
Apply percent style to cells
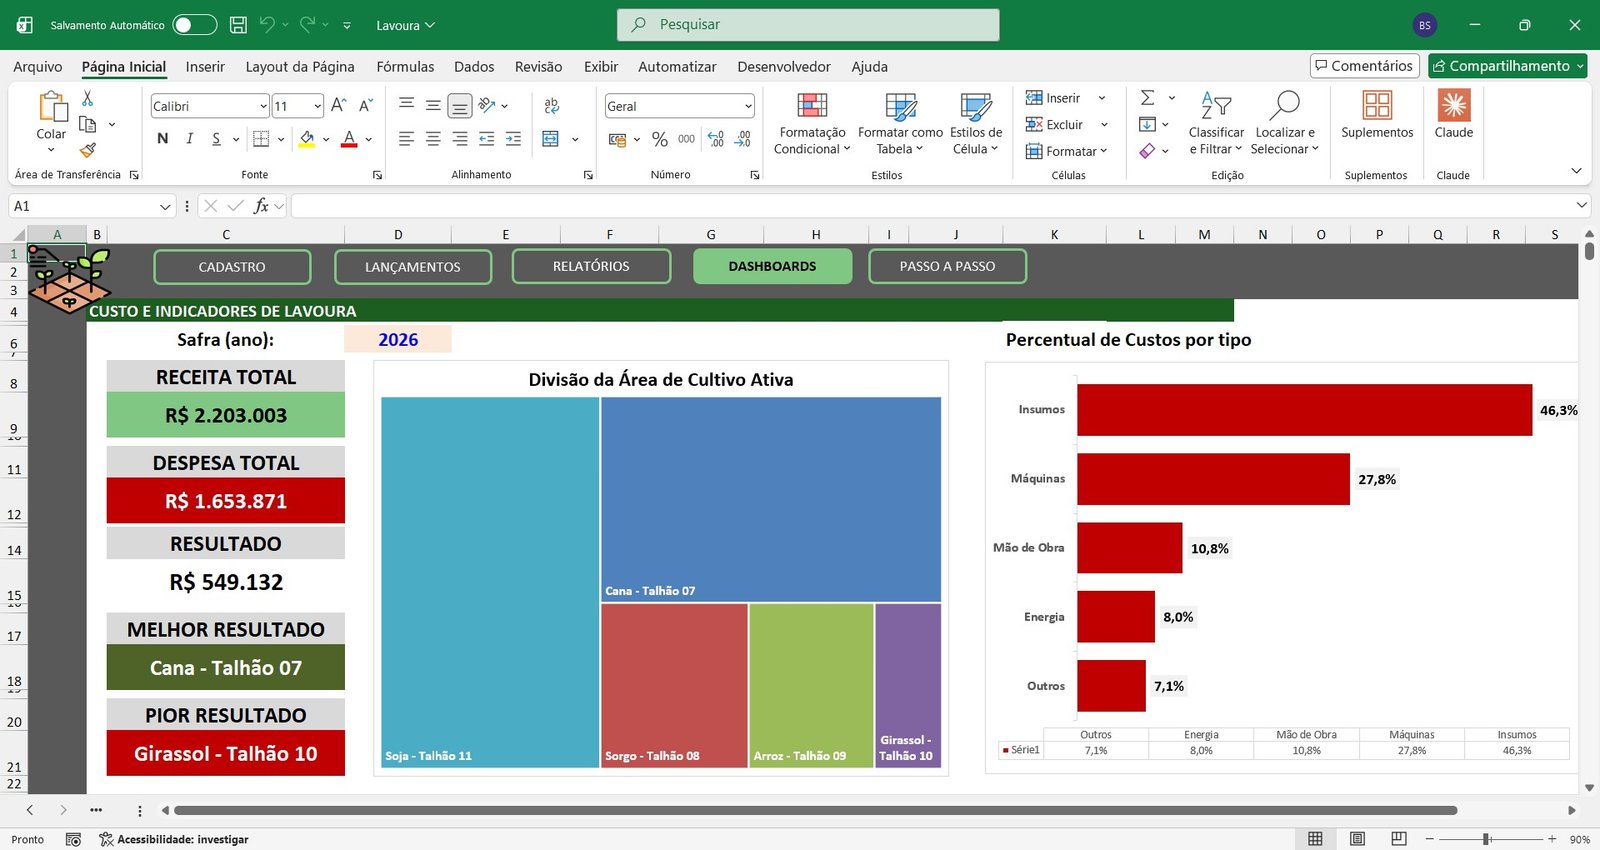pos(659,139)
